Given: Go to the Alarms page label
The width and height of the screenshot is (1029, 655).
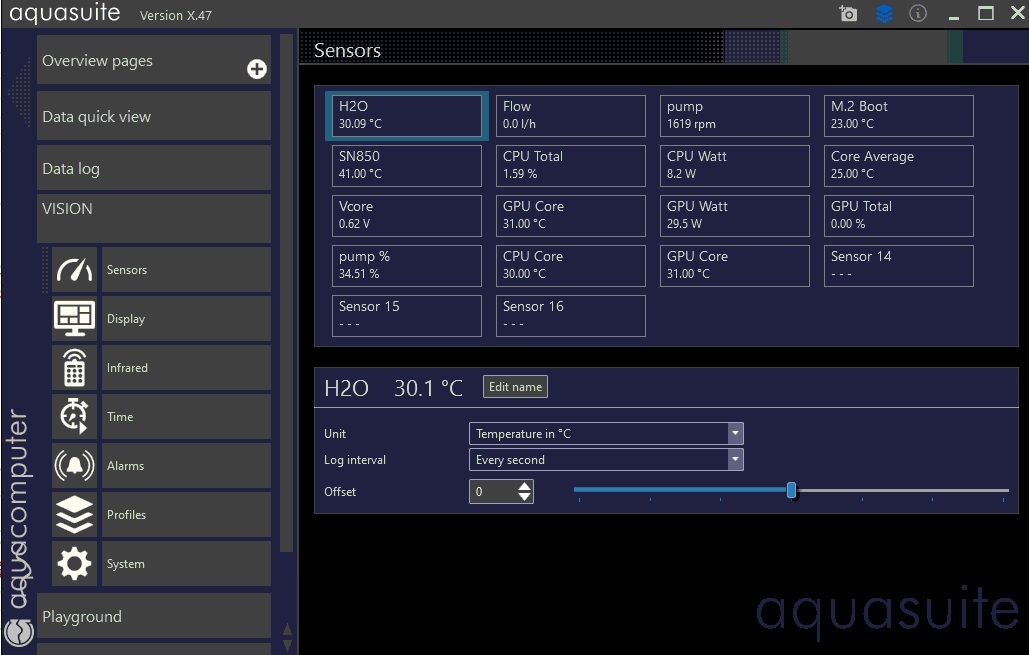Looking at the screenshot, I should tap(186, 465).
